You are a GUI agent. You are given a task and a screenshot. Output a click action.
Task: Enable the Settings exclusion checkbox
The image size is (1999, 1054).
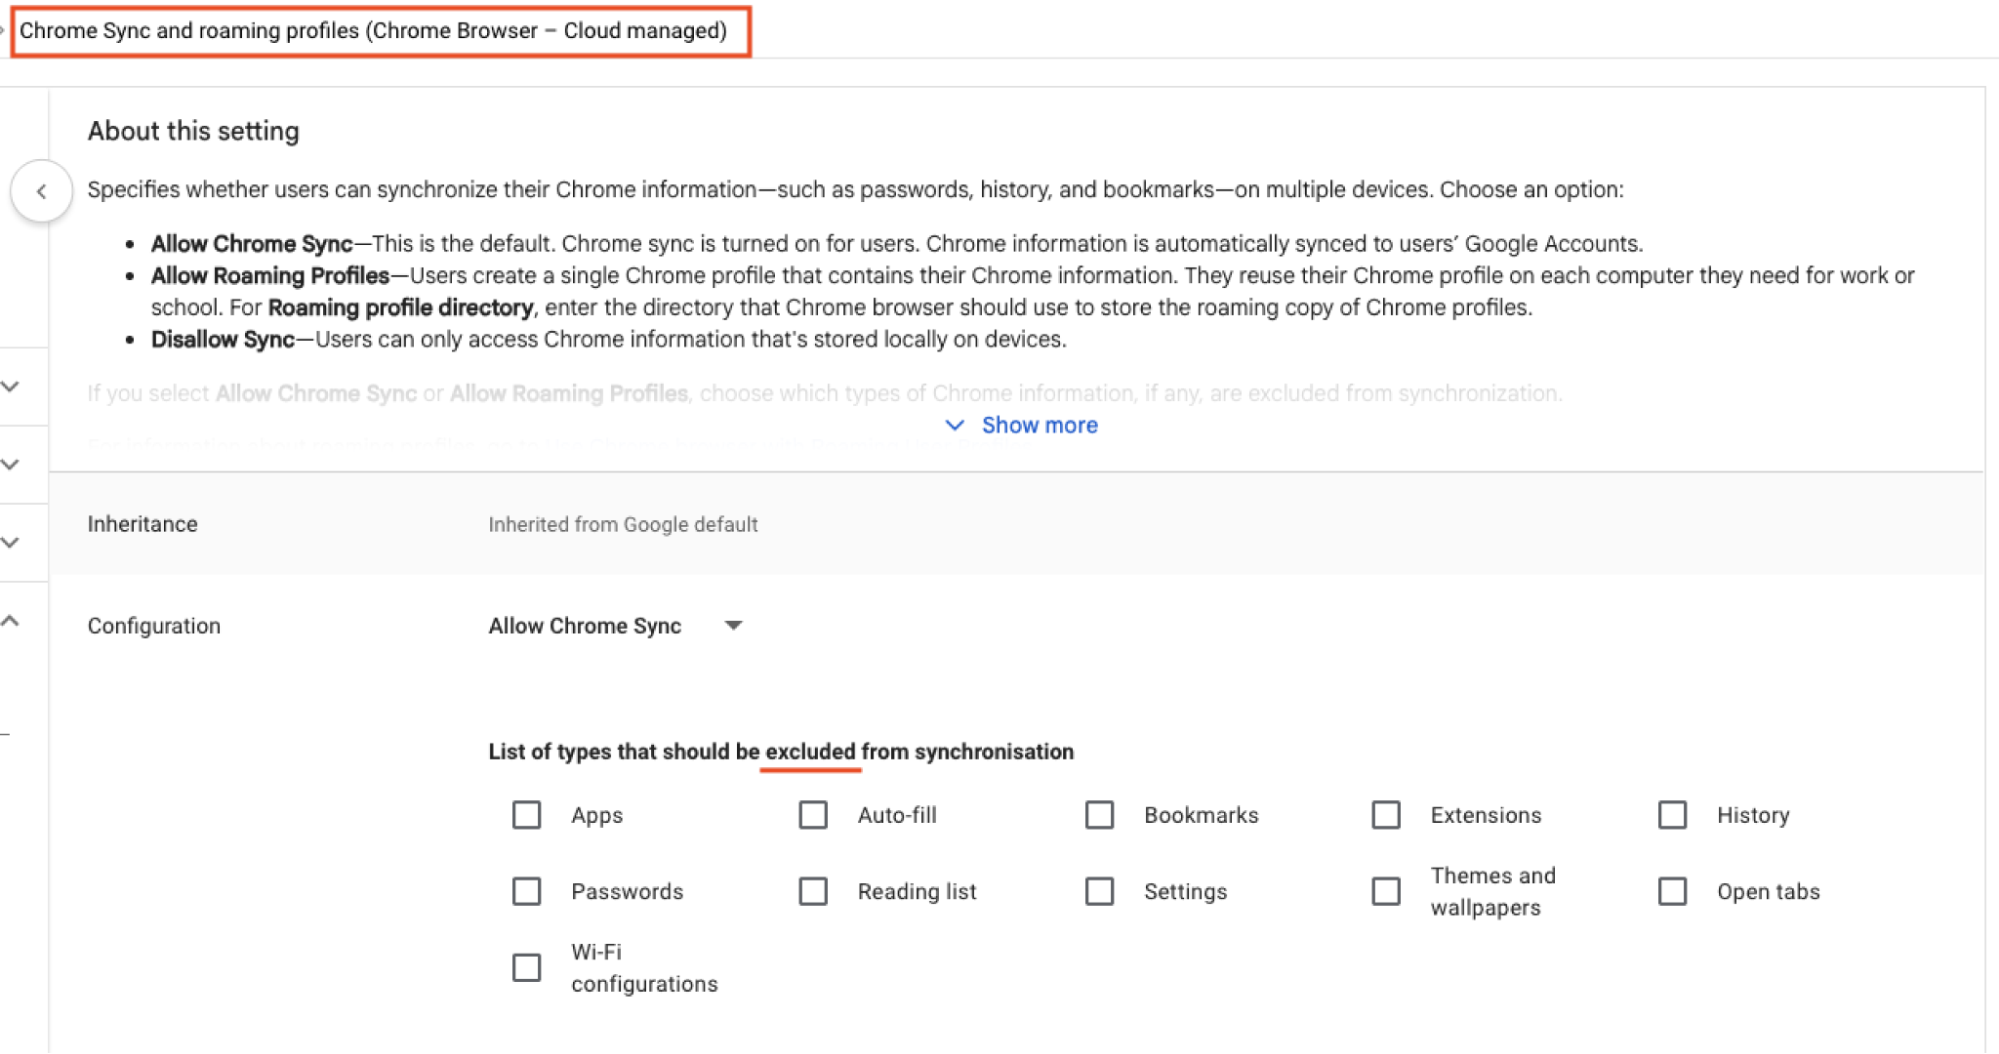(1100, 891)
